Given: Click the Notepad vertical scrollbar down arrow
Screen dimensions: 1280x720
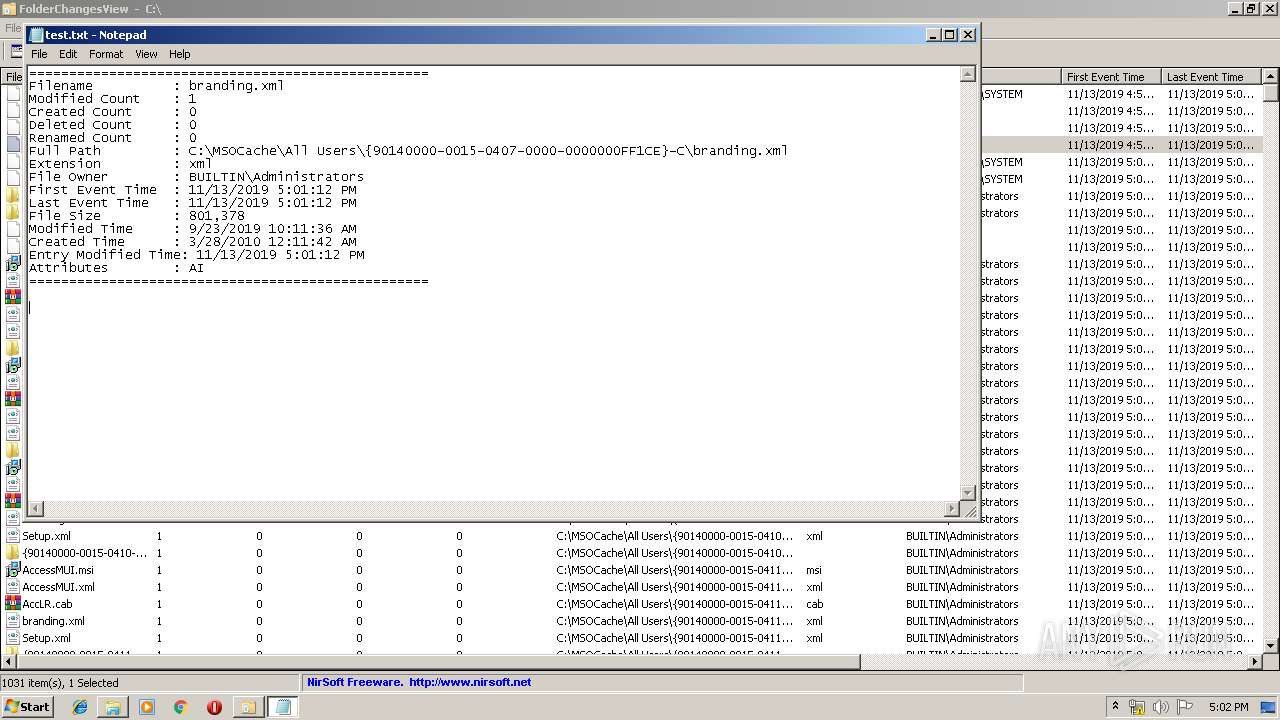Looking at the screenshot, I should (x=967, y=492).
